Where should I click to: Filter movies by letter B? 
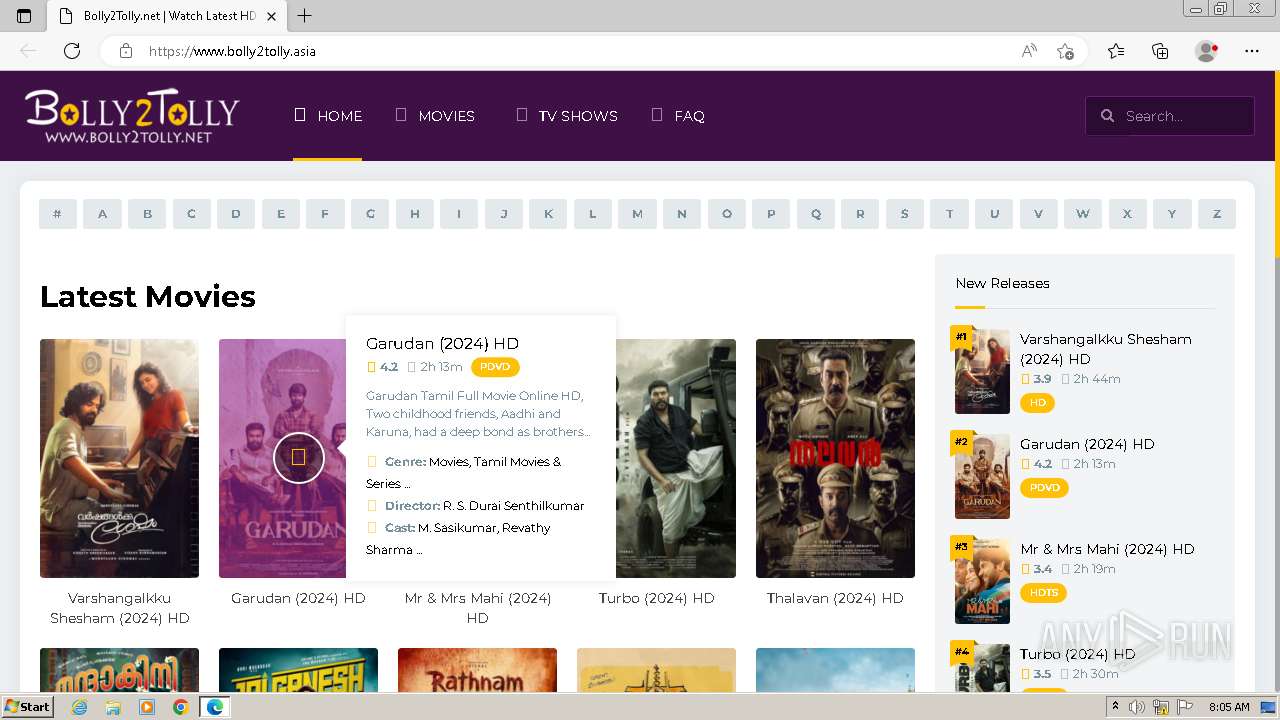tap(147, 214)
